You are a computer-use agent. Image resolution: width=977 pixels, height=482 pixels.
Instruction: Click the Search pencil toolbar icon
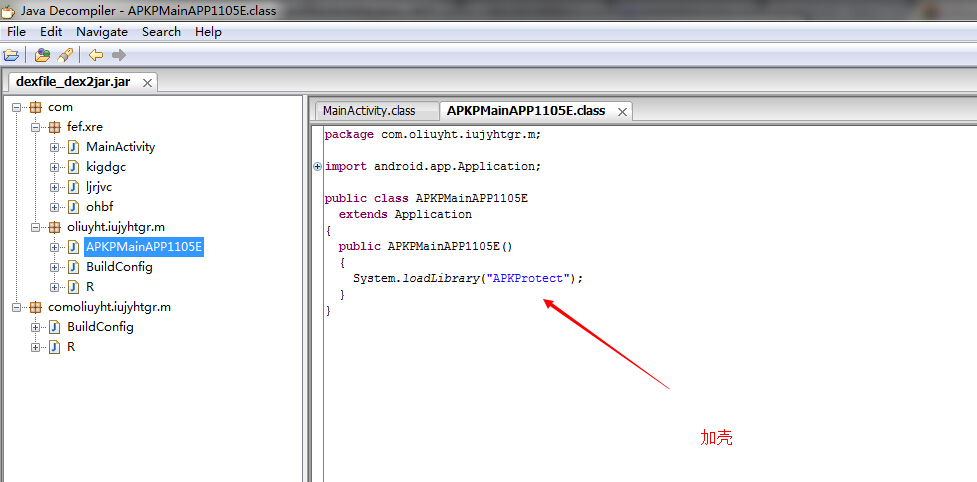tap(64, 55)
